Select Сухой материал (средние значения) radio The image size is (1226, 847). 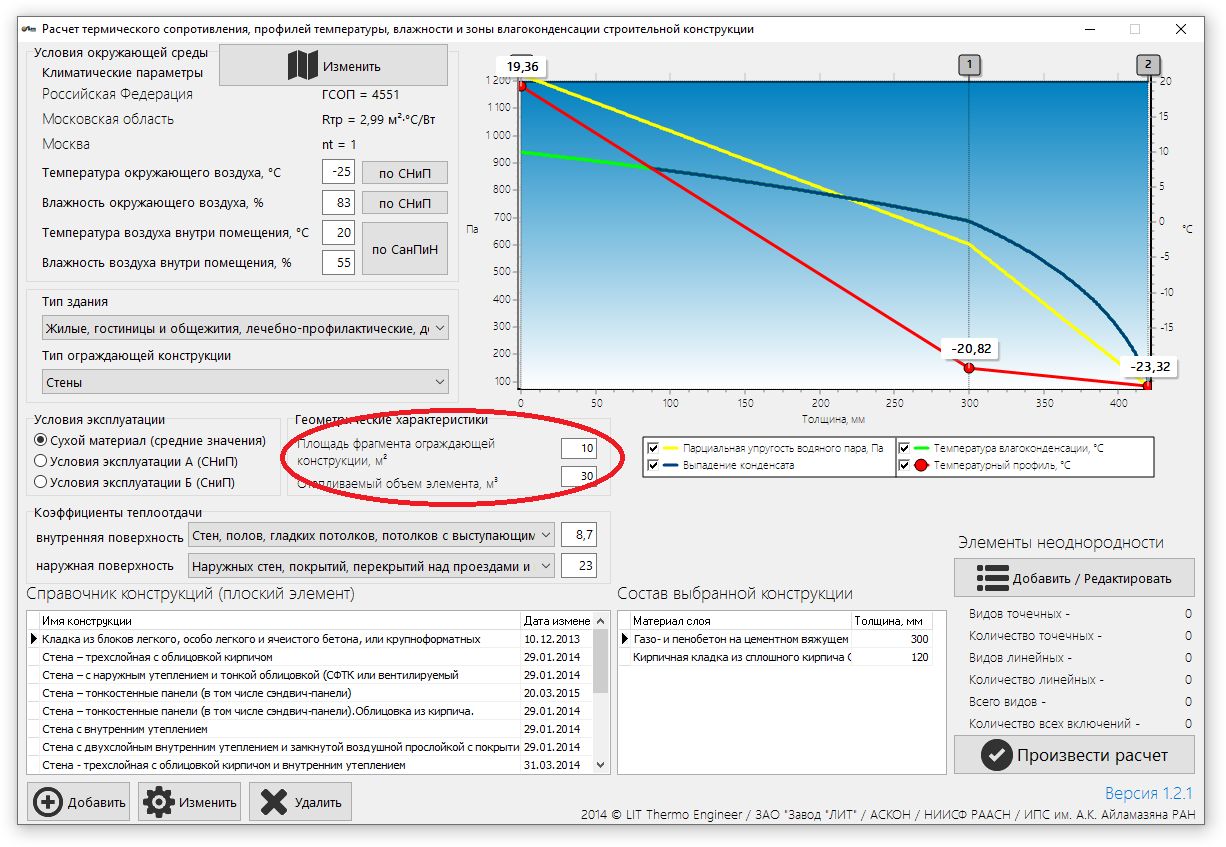(41, 440)
